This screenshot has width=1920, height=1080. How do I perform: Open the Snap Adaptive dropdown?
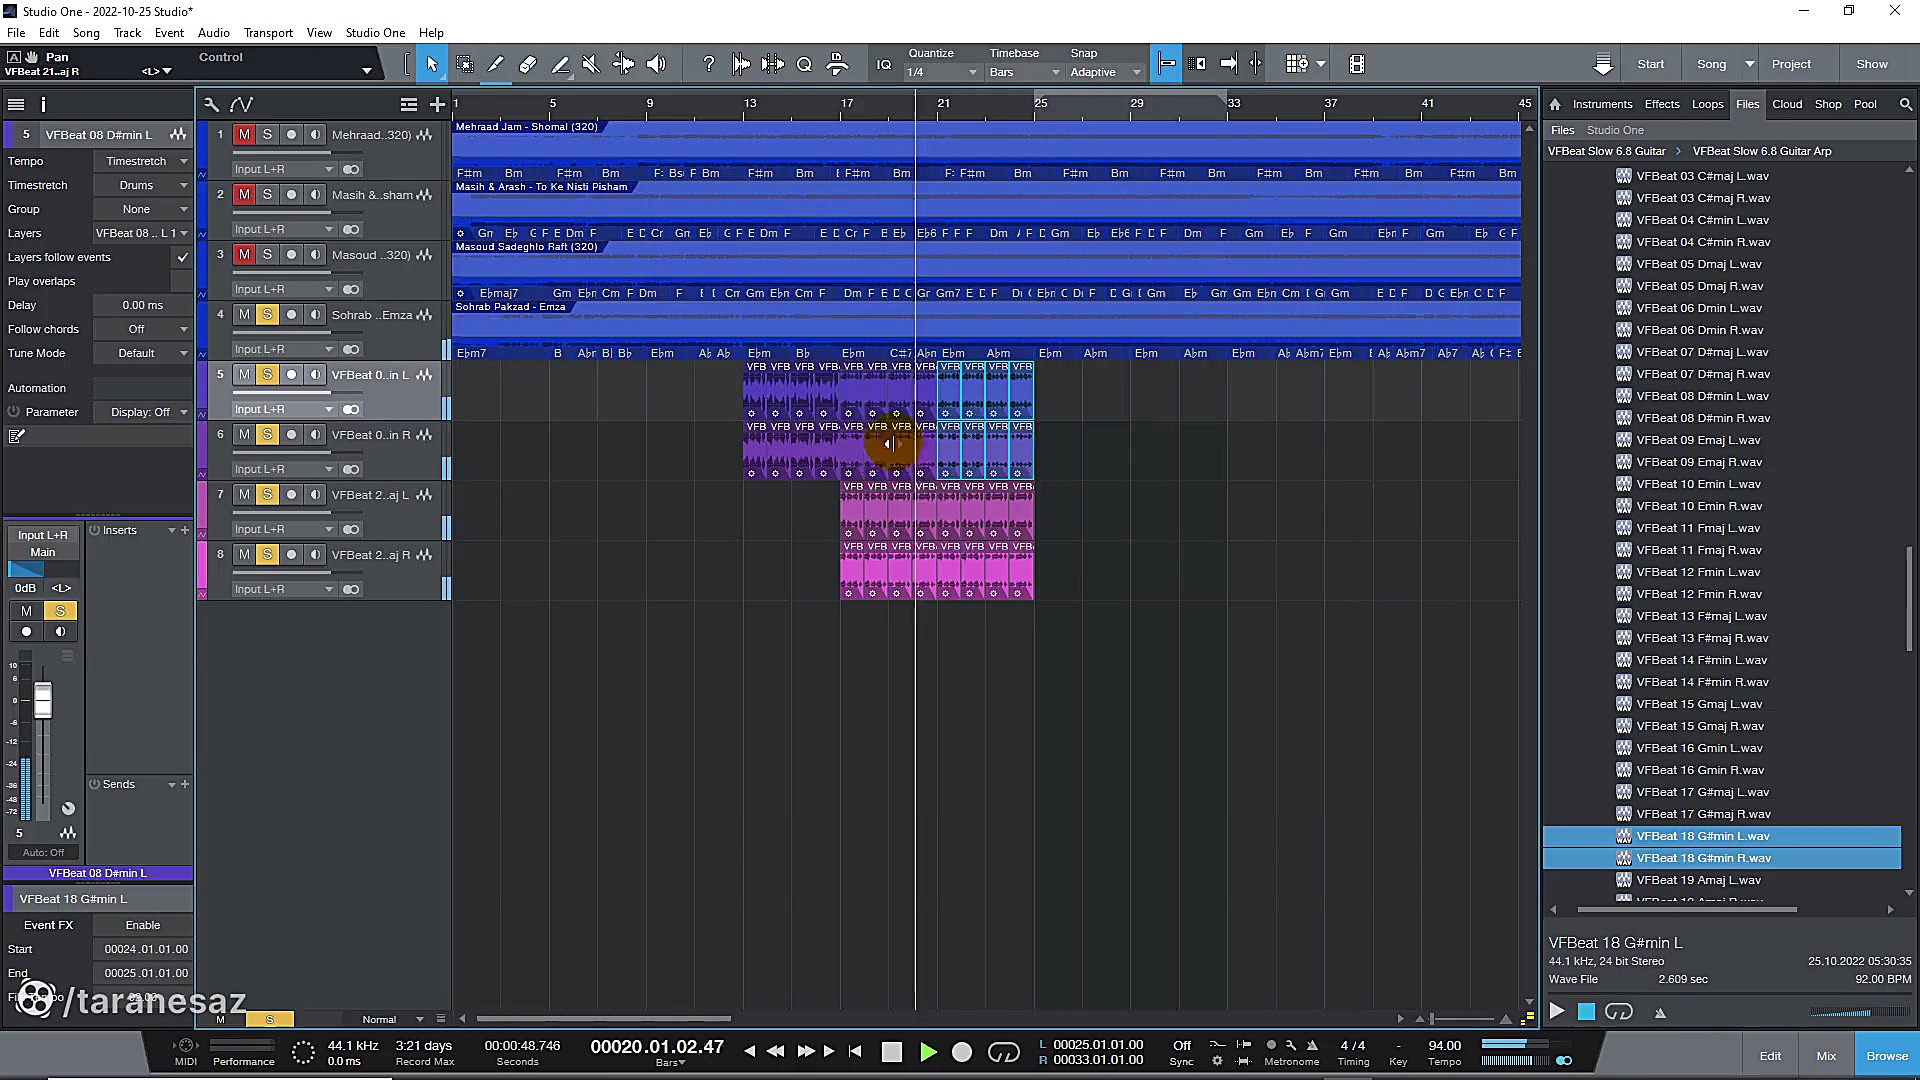coord(1104,72)
